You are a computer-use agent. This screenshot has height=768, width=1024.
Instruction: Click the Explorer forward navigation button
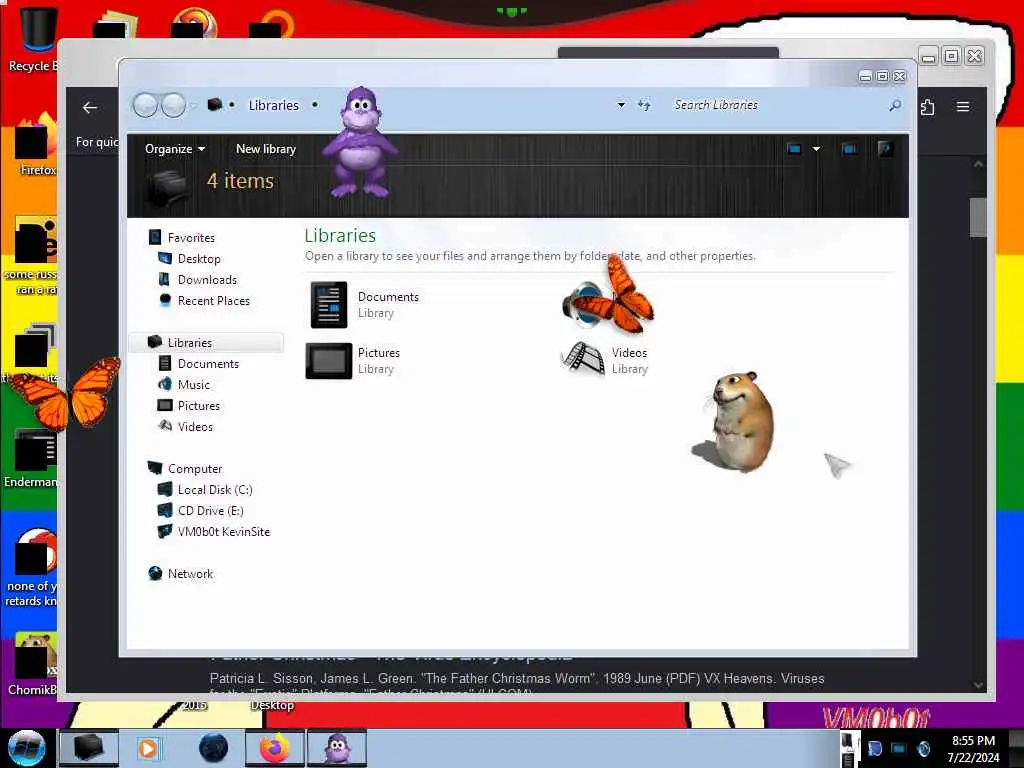(173, 105)
